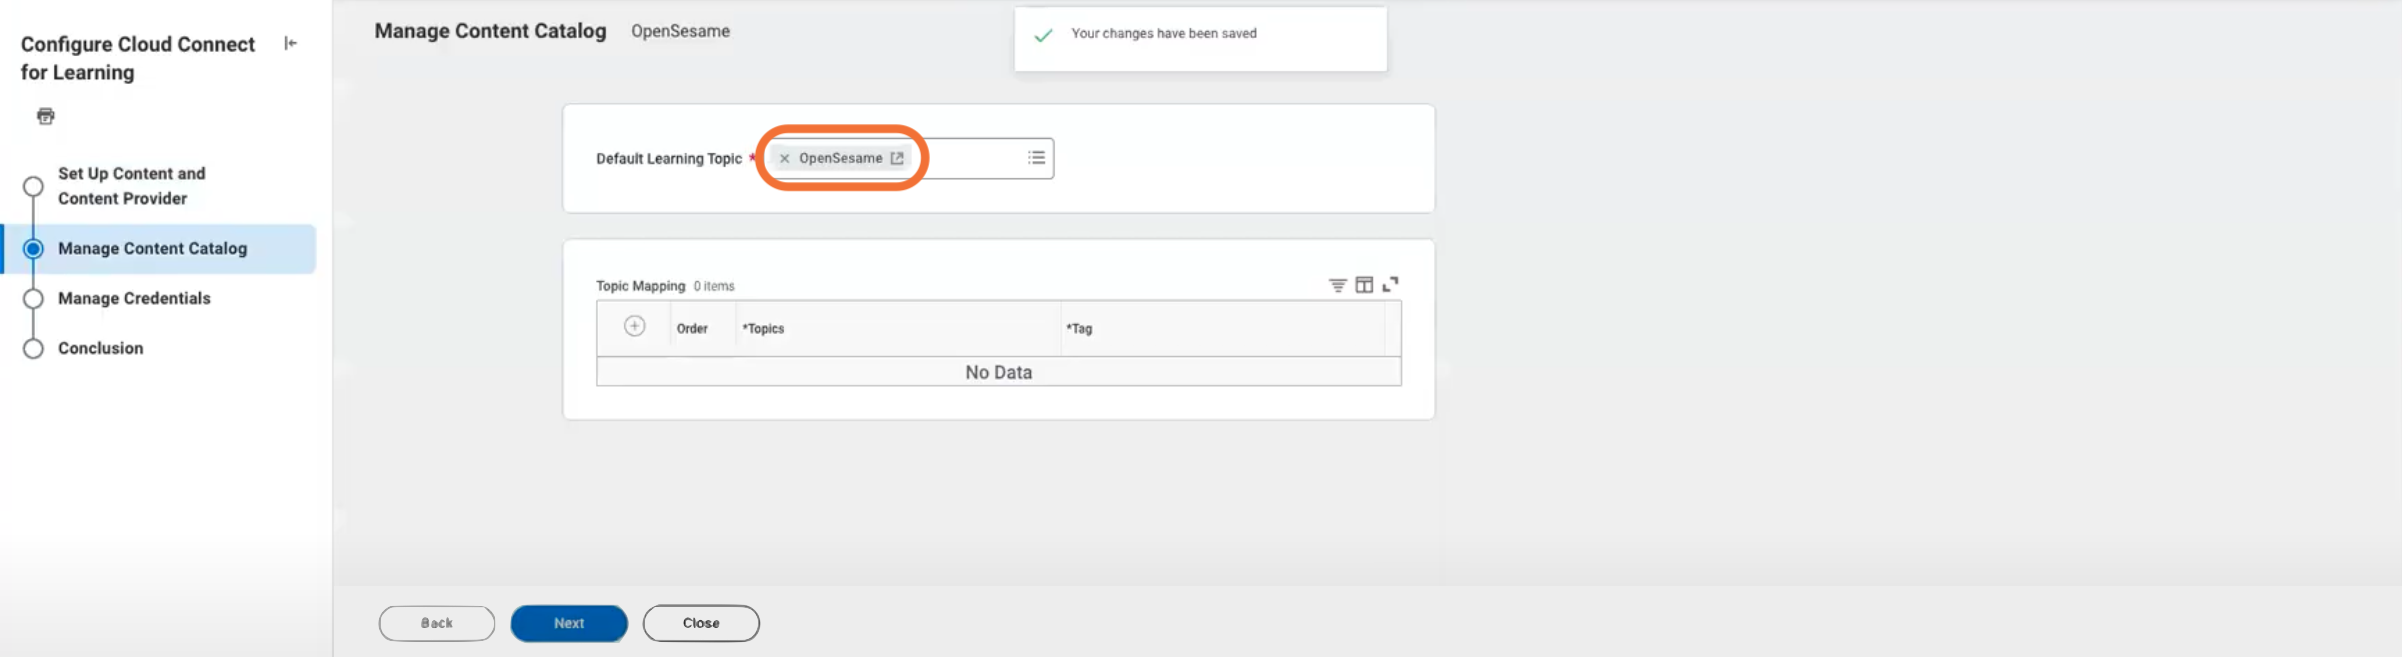
Task: Select the Manage Credentials step circle
Action: click(x=33, y=298)
